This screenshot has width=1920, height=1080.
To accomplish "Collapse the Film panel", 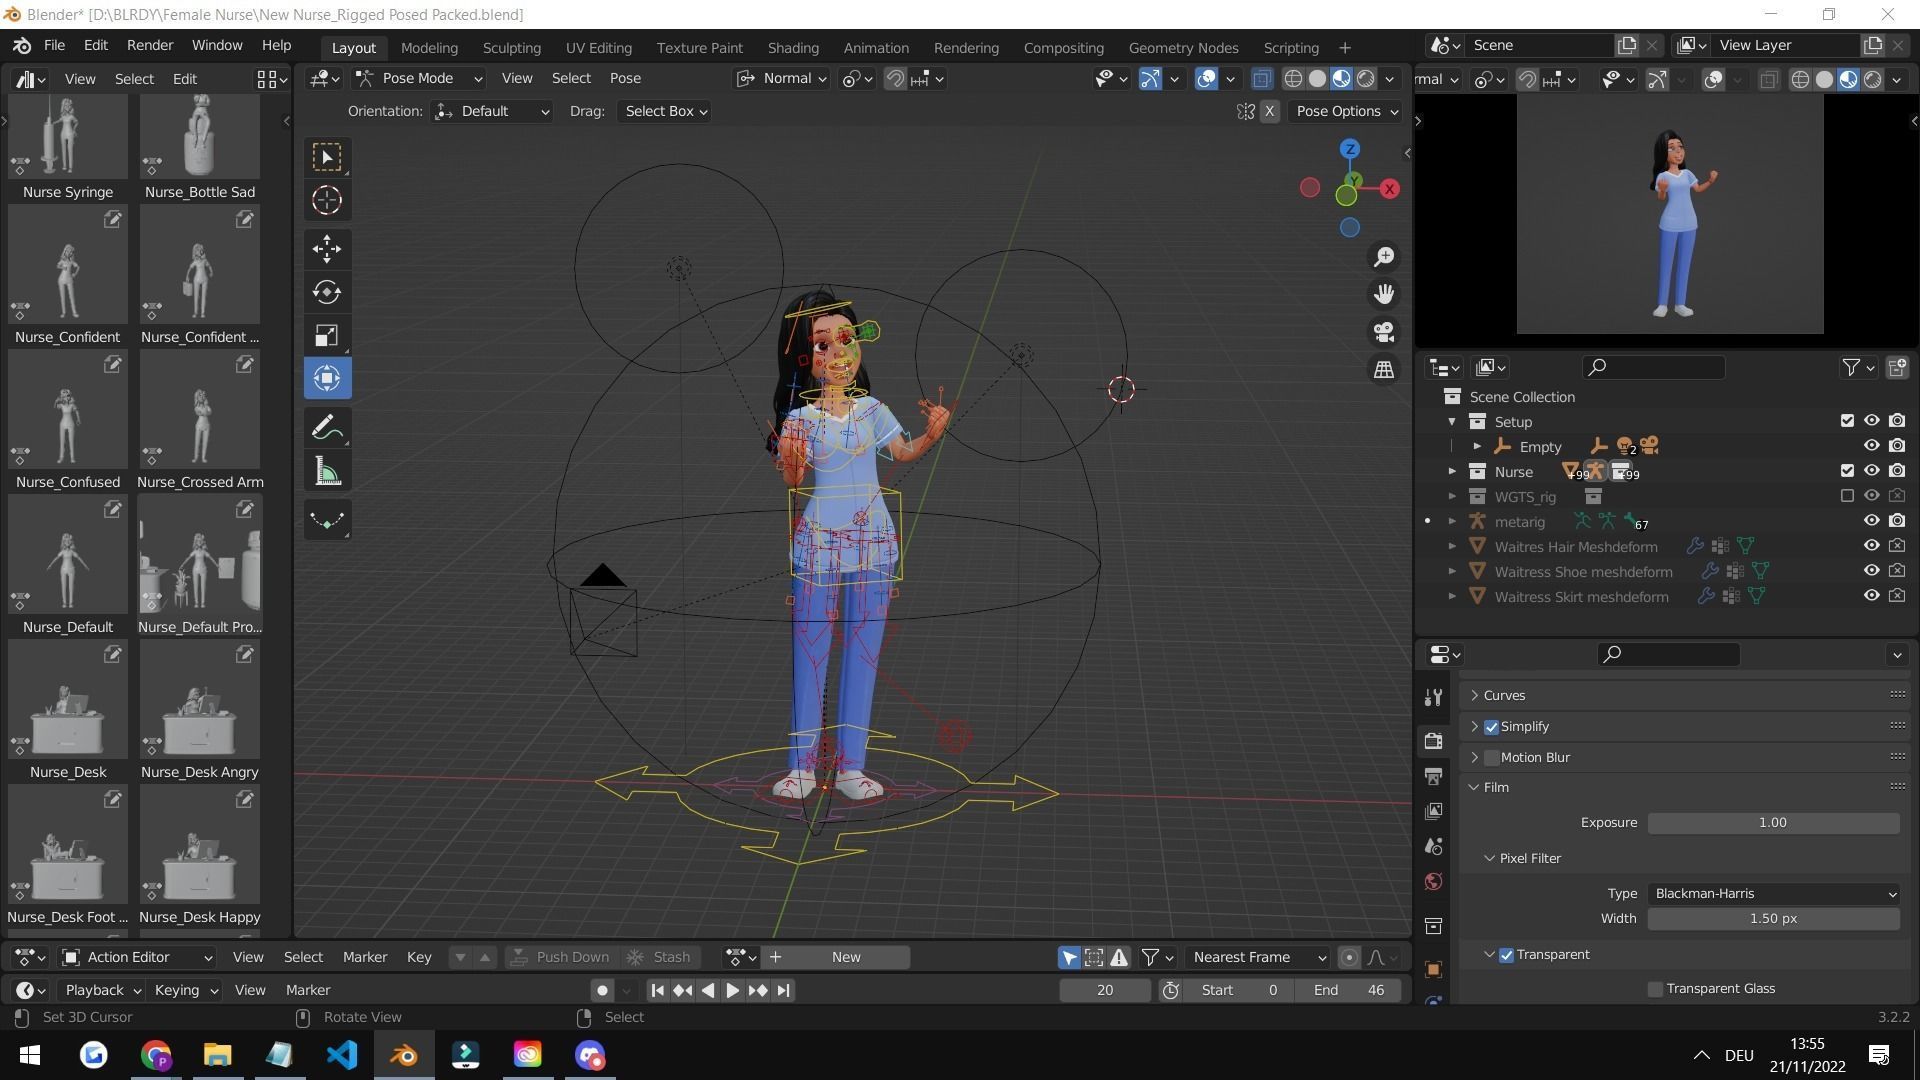I will pos(1495,787).
